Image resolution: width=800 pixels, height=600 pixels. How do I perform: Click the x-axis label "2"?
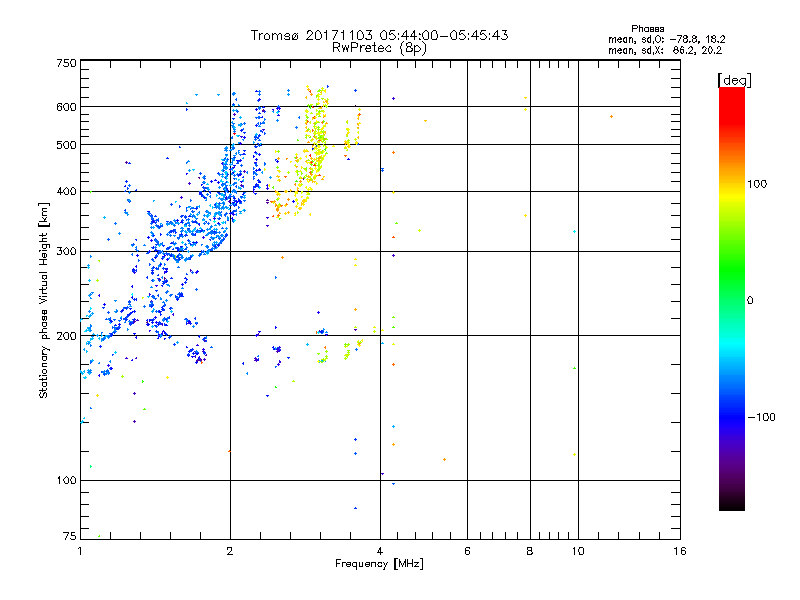(230, 551)
